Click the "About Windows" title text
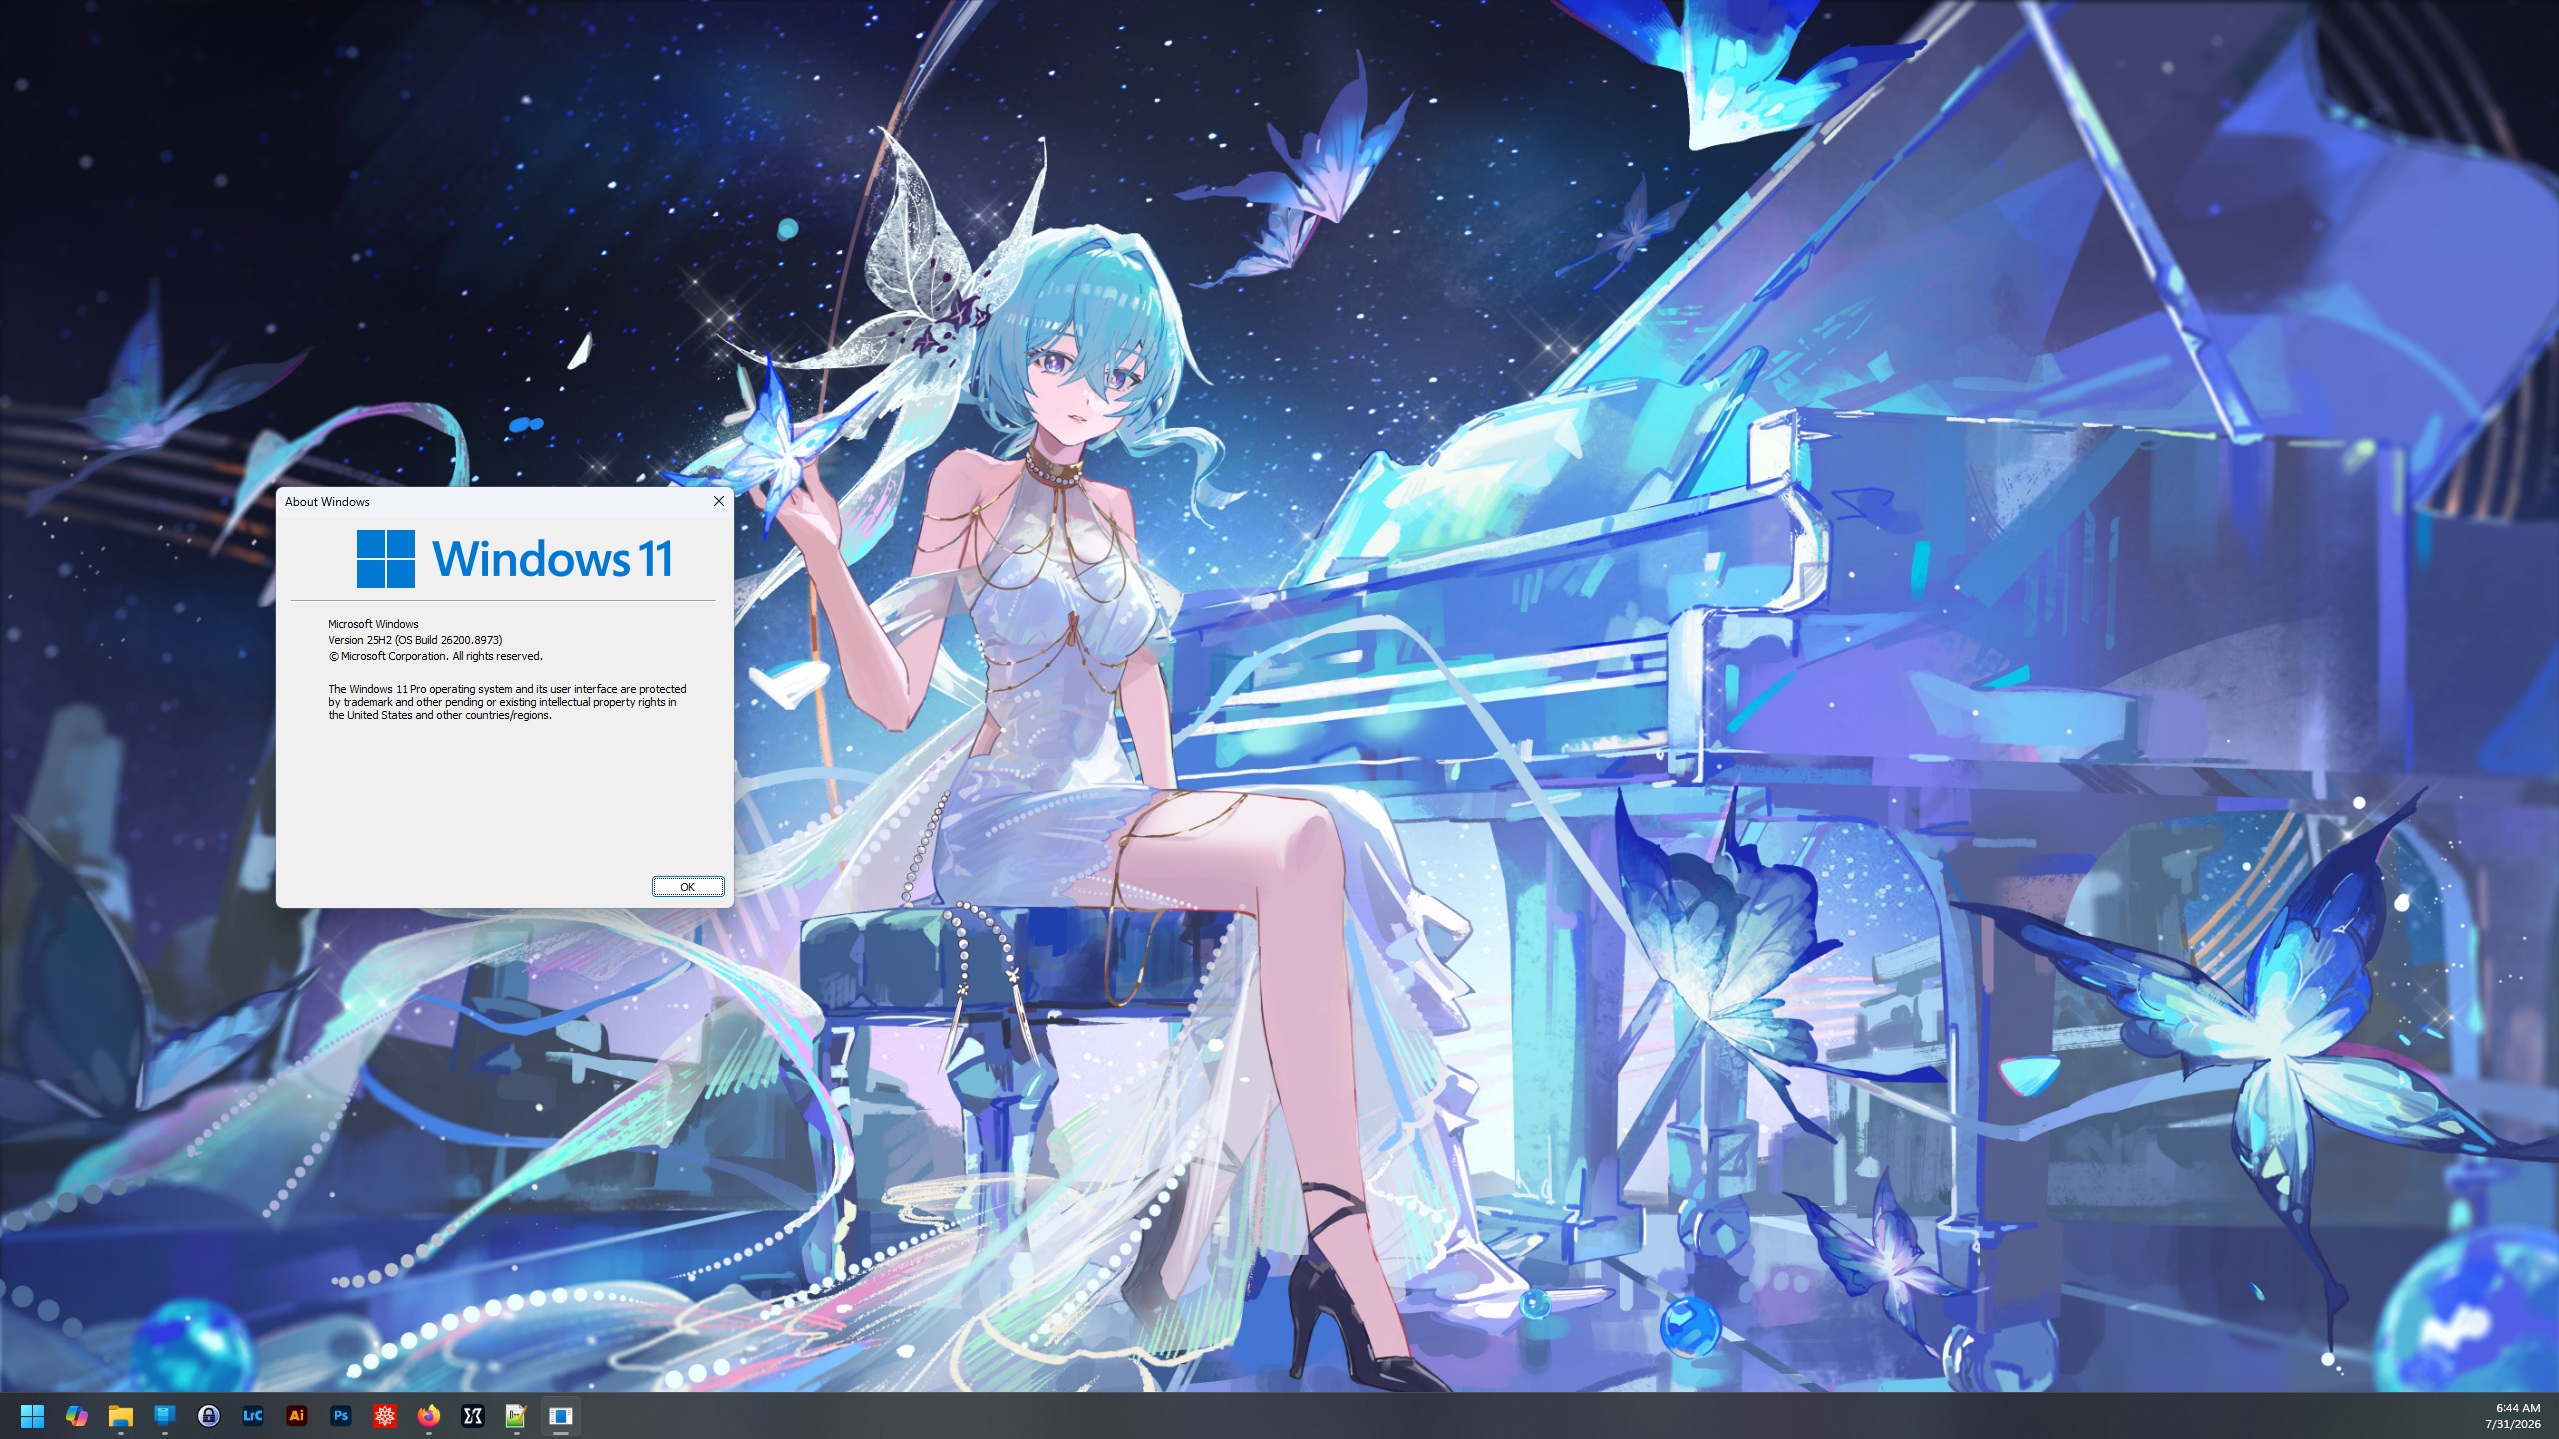This screenshot has height=1439, width=2559. (327, 502)
